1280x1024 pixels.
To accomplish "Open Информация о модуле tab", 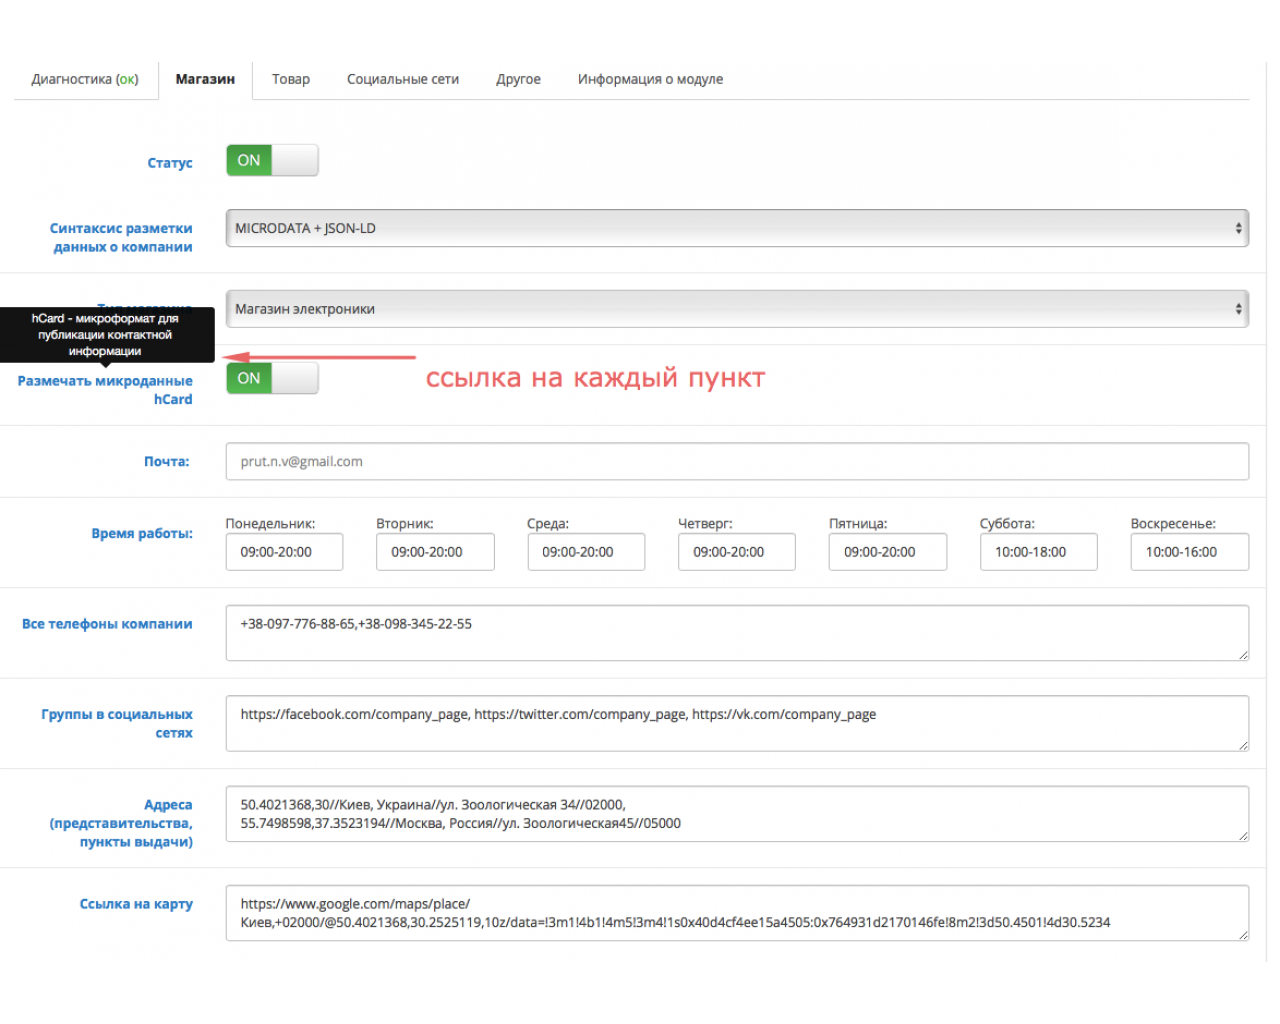I will click(x=650, y=79).
